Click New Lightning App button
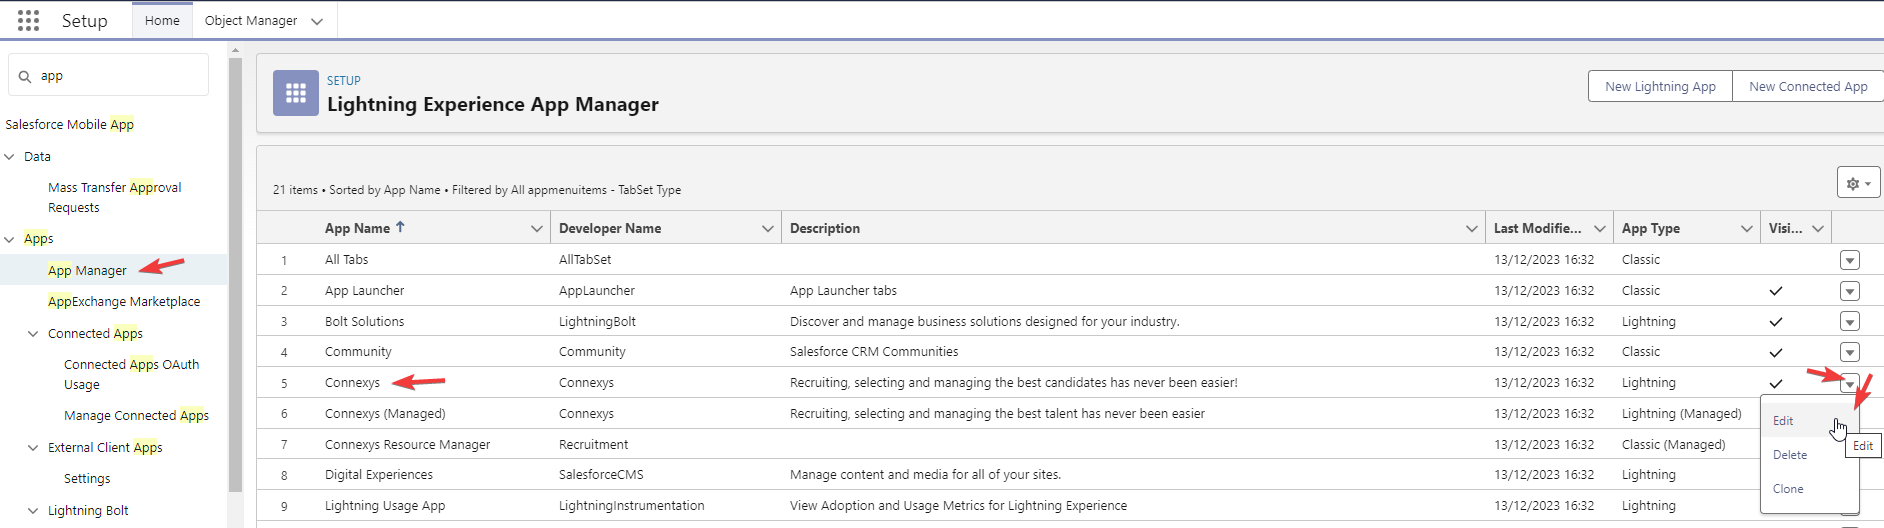 click(1660, 86)
